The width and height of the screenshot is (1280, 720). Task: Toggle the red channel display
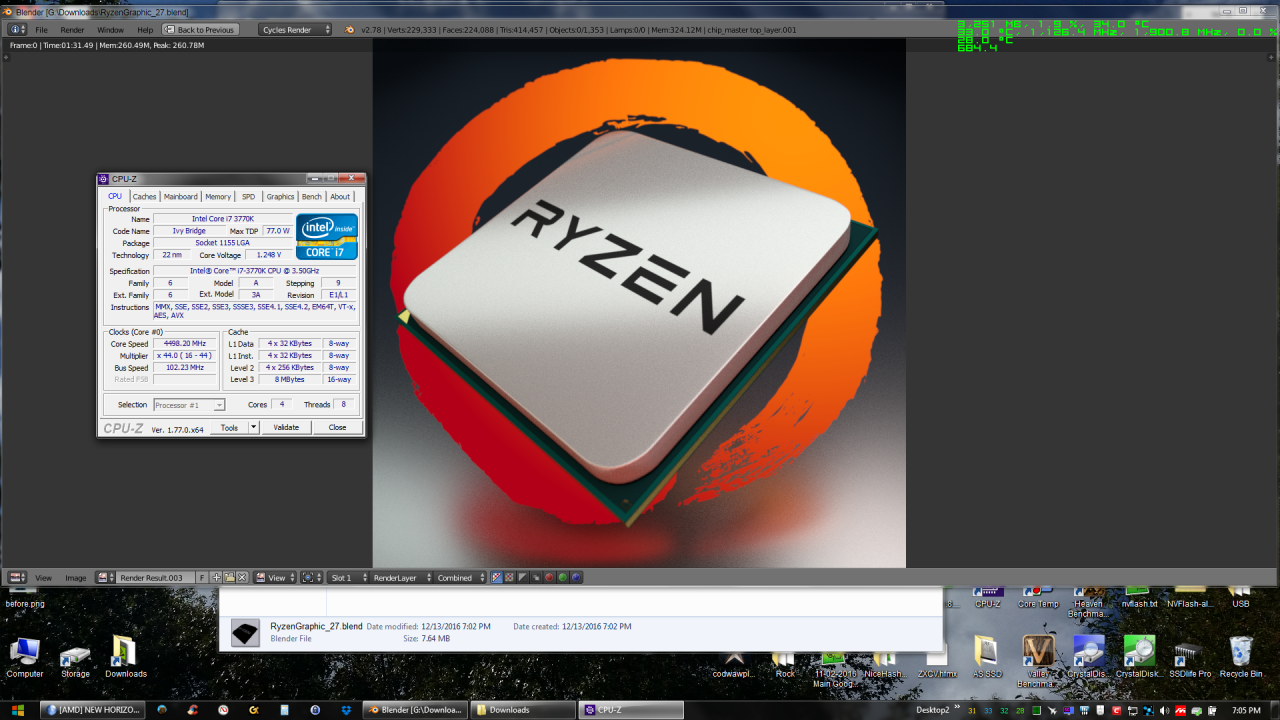point(549,577)
